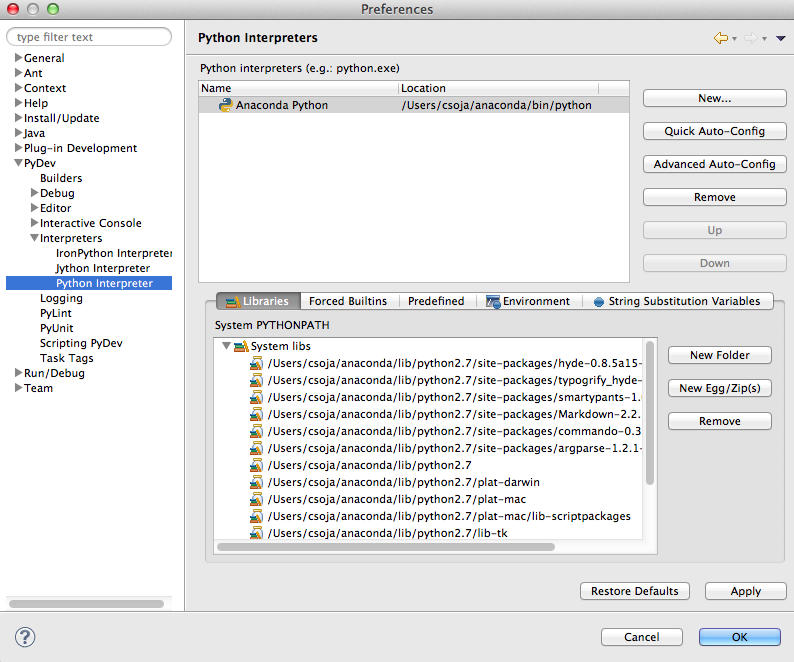Screen dimensions: 794x662
Task: Click the PYTHONPATH vertical scrollbar
Action: tap(650, 413)
